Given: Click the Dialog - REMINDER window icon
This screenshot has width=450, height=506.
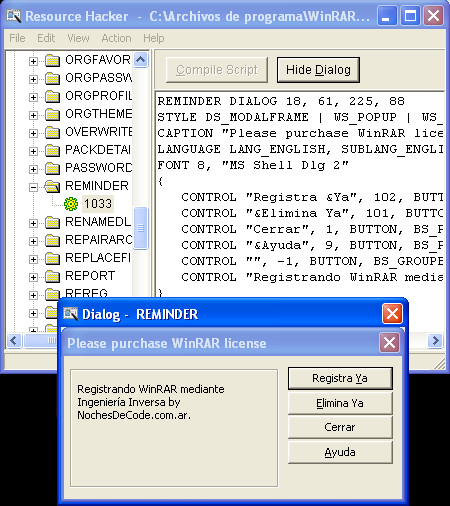Looking at the screenshot, I should coord(71,314).
